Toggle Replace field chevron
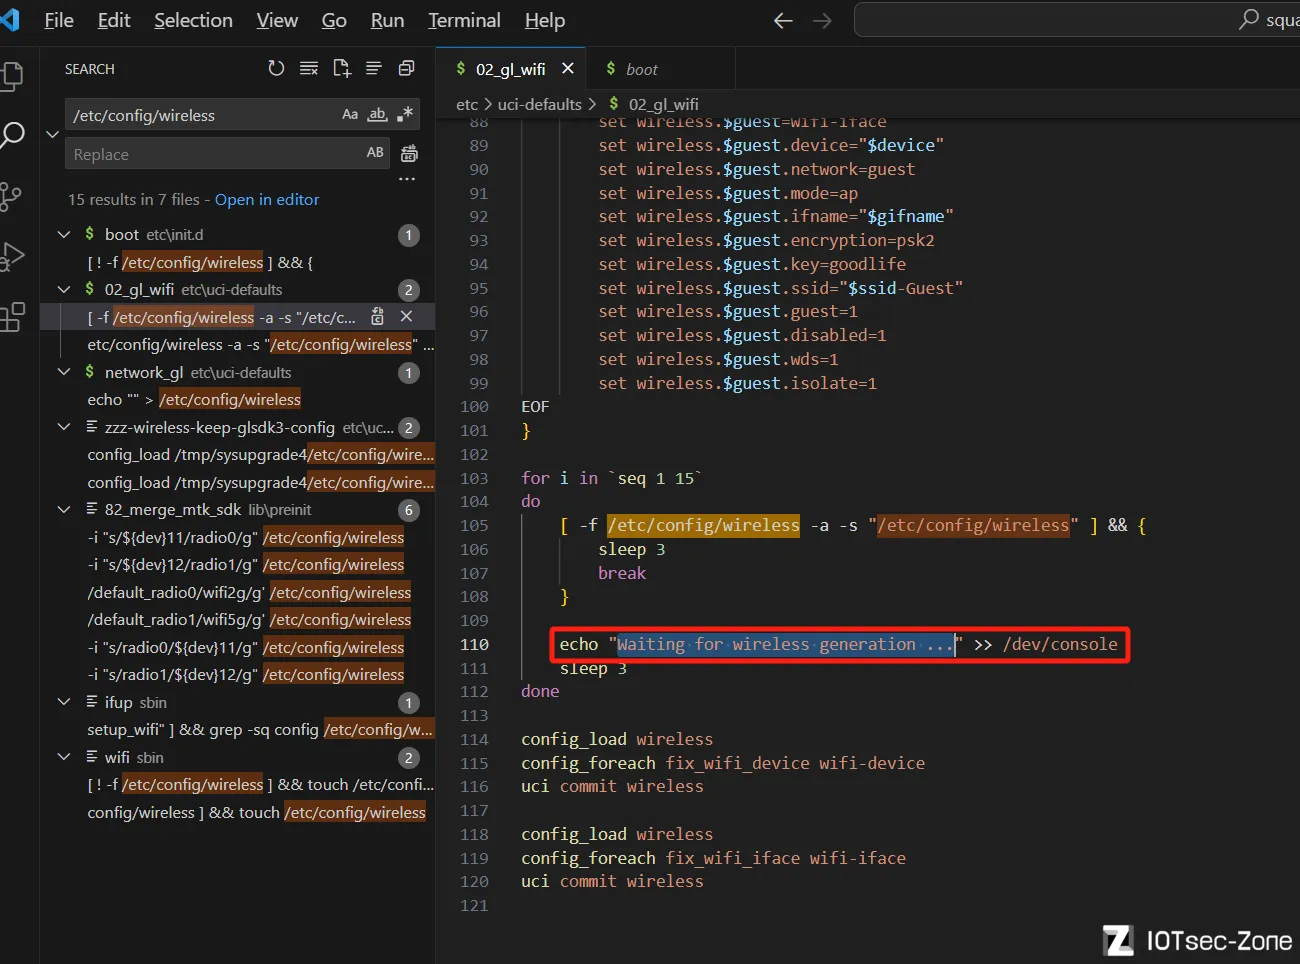Screen dimensions: 1300x964 coord(53,133)
